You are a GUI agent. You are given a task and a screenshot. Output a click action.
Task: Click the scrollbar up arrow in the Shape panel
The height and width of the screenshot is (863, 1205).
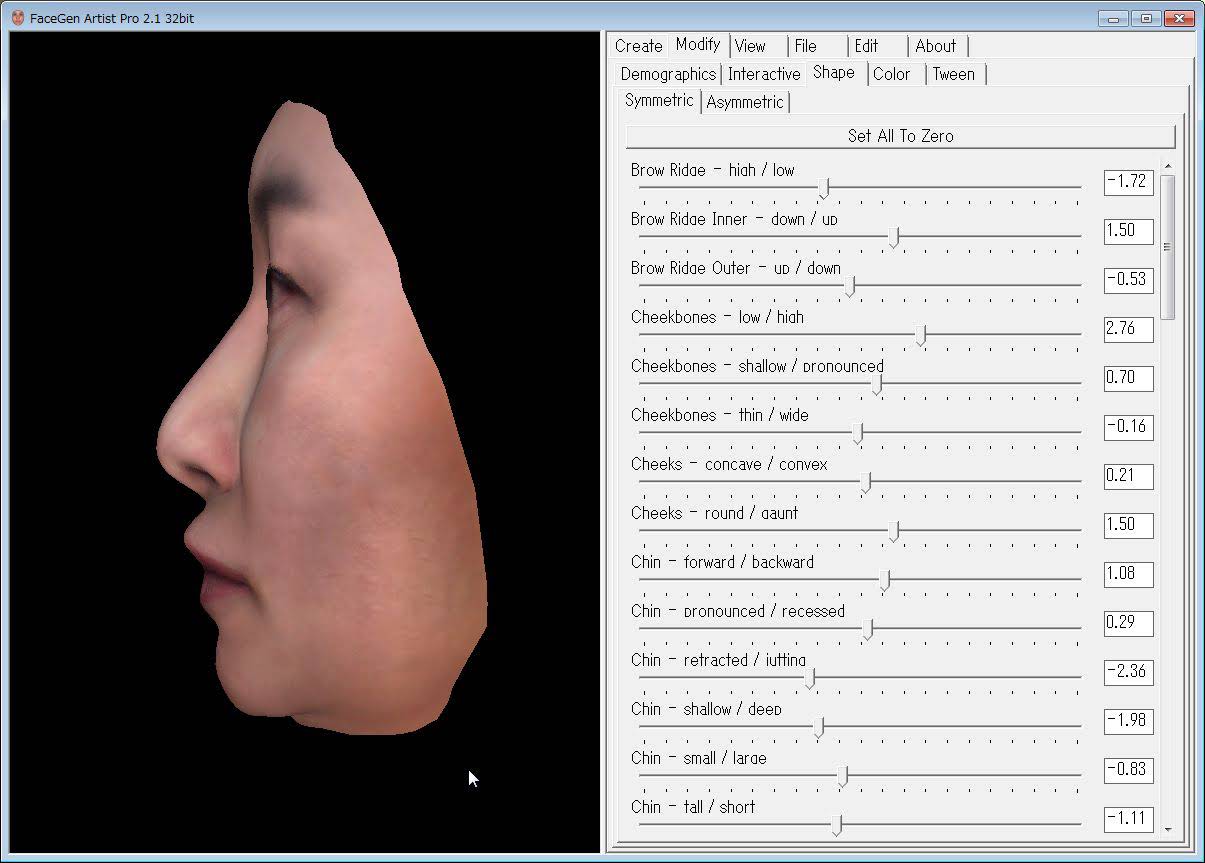coord(1168,167)
